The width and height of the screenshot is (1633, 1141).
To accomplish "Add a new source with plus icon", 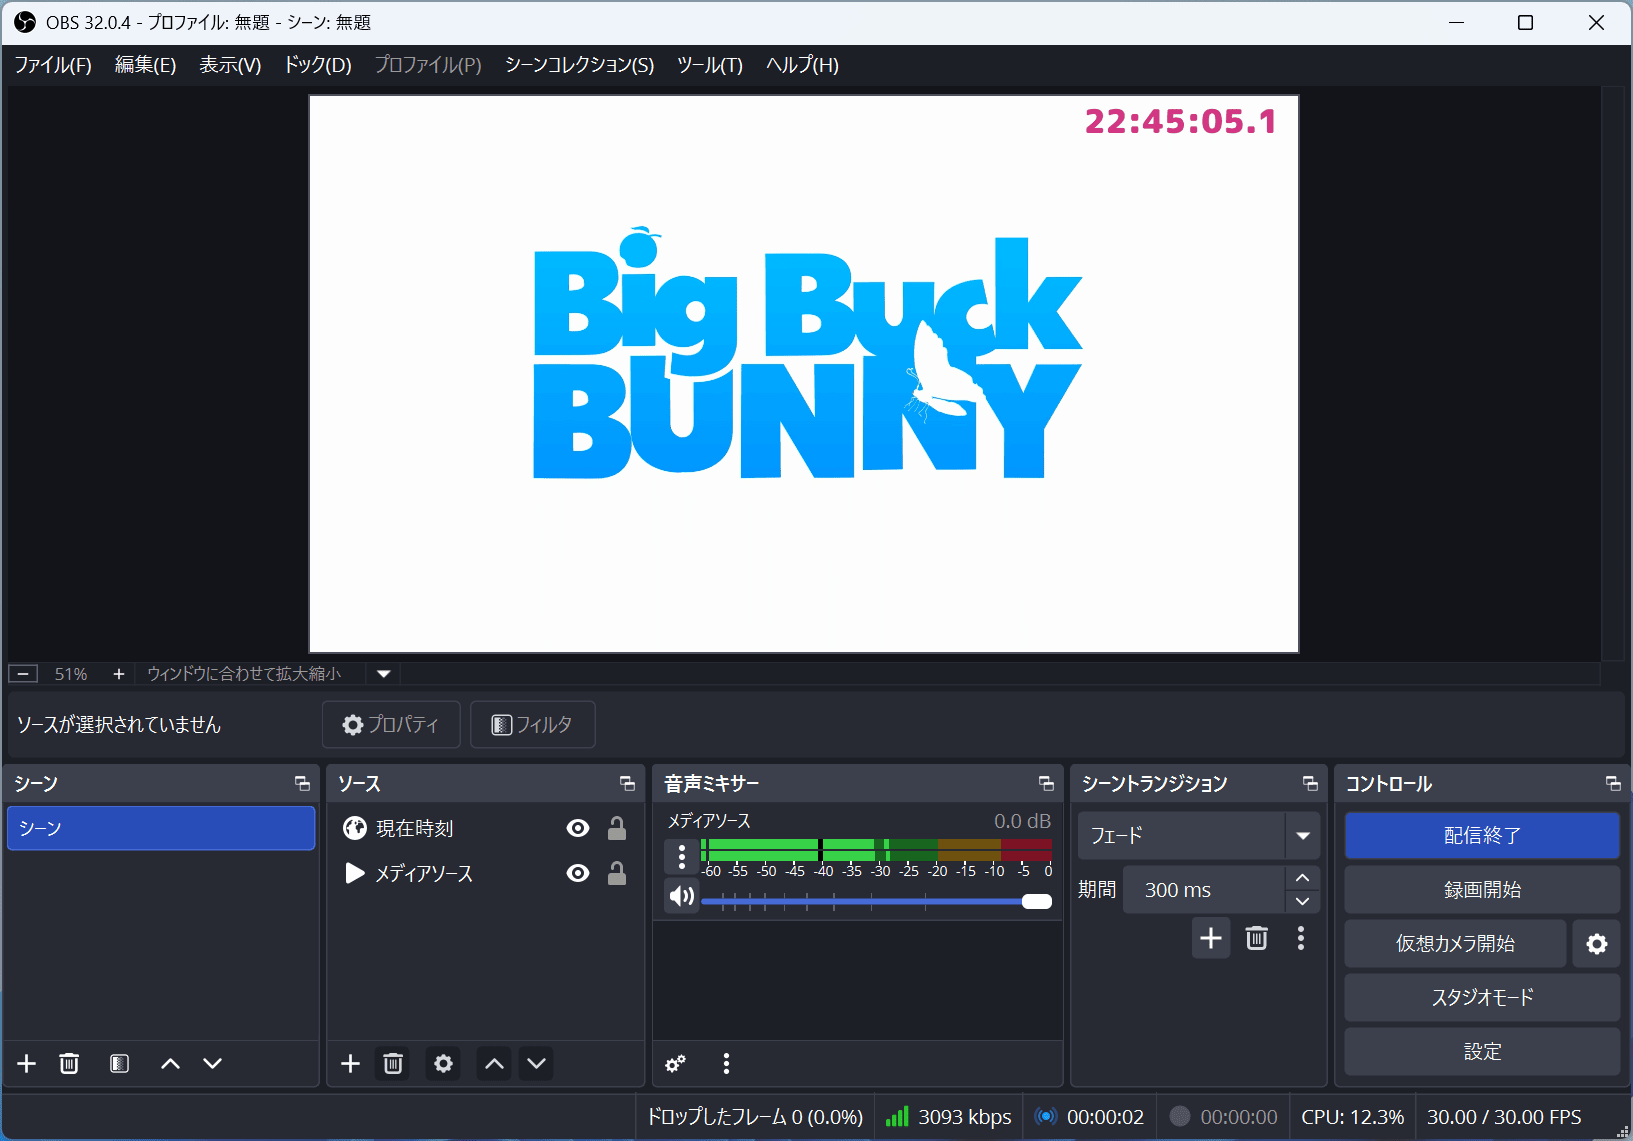I will pos(350,1063).
